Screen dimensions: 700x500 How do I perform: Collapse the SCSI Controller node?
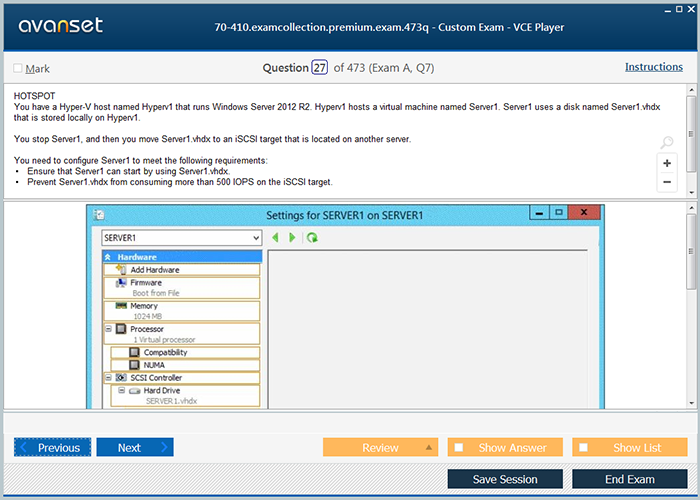click(108, 378)
